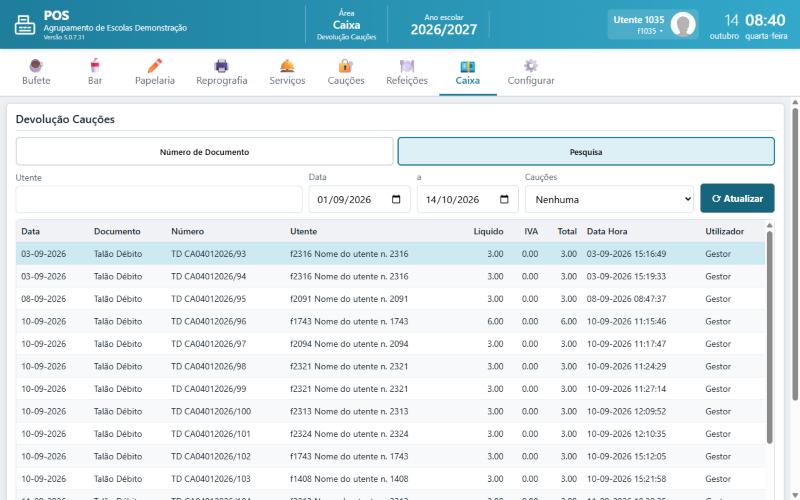800x500 pixels.
Task: Click timestamp 03-09-2026 15:19:33
Action: (x=626, y=276)
